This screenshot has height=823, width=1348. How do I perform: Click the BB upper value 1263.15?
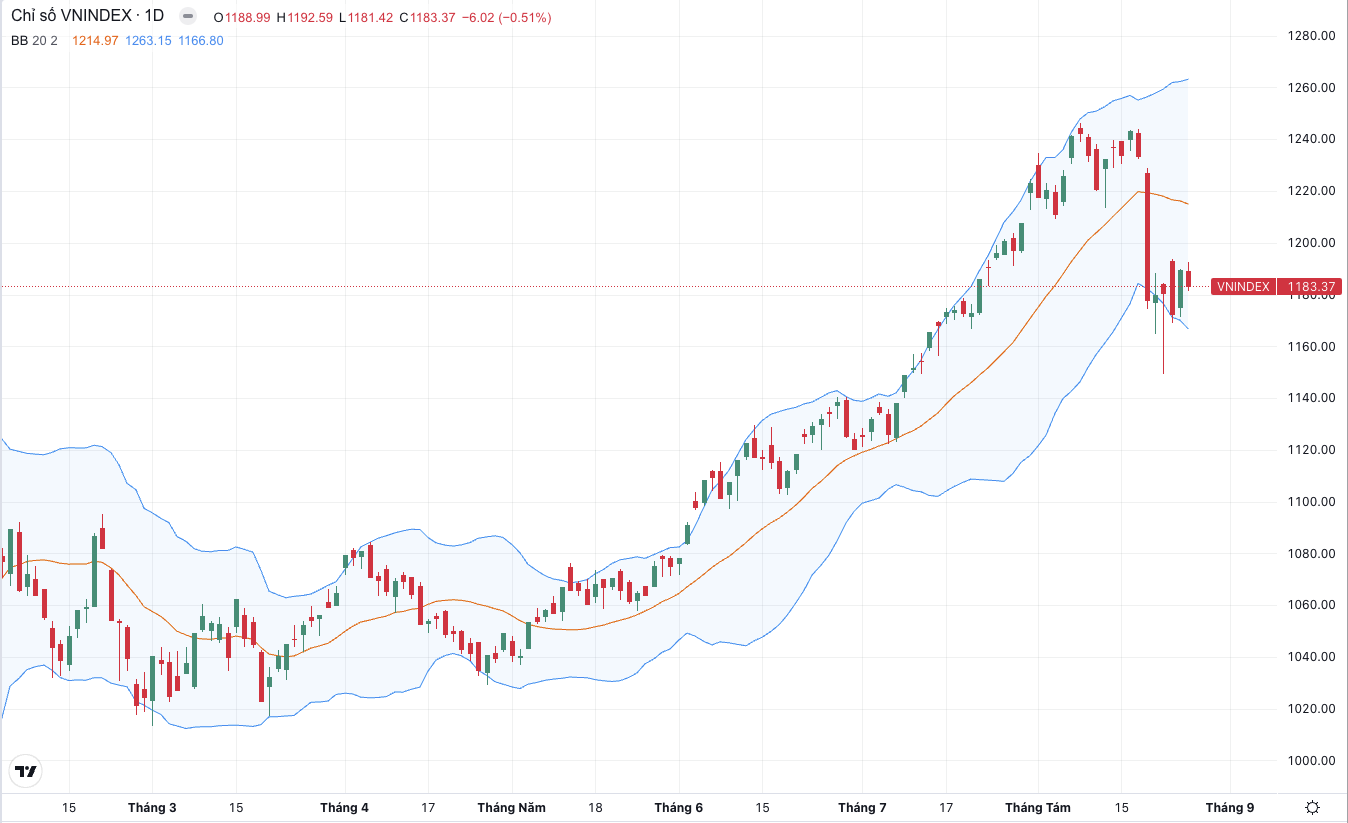pyautogui.click(x=148, y=40)
